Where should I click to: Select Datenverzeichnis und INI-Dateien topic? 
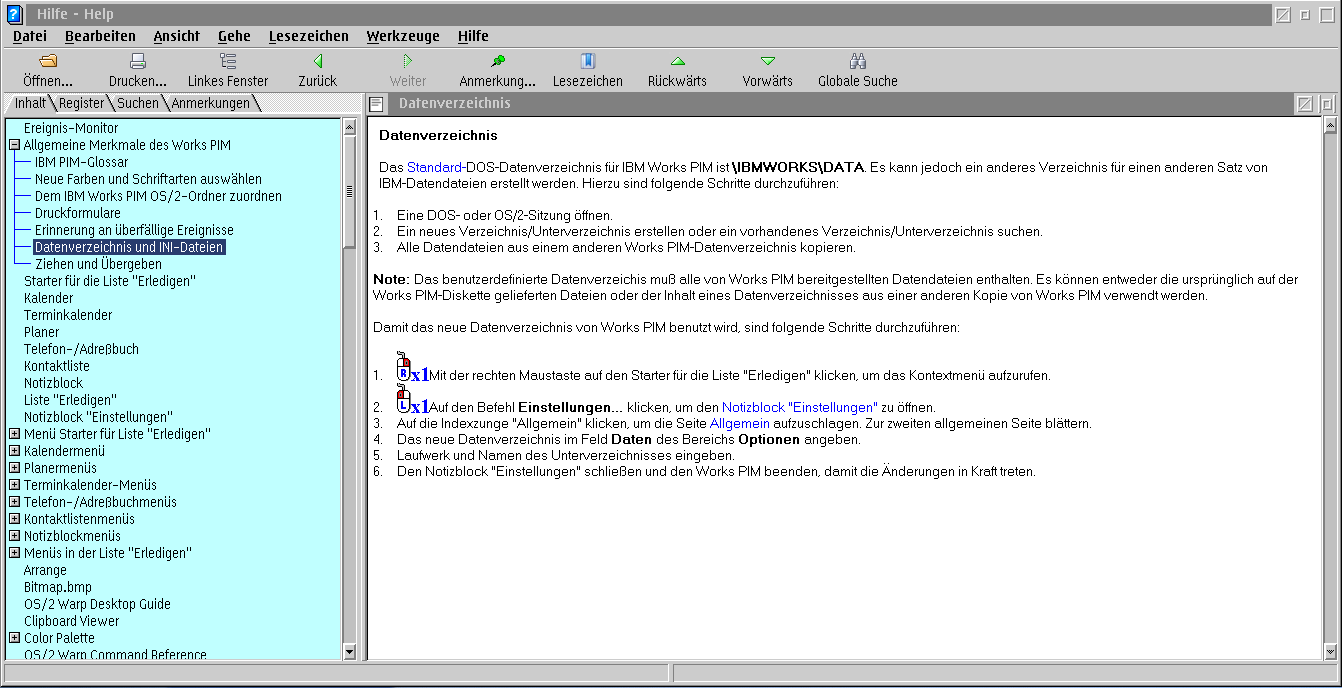click(129, 247)
